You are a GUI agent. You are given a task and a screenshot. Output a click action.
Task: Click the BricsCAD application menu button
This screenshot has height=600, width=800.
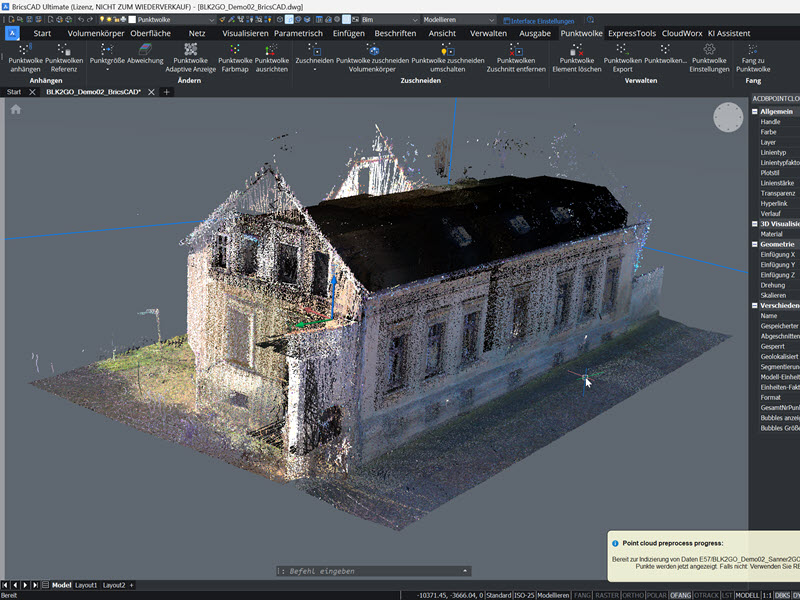click(x=12, y=33)
